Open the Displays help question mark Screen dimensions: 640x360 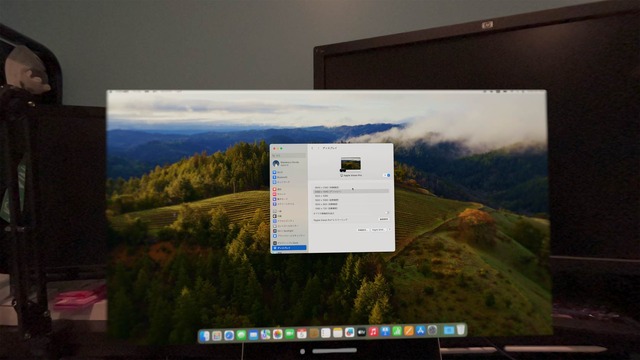click(390, 230)
